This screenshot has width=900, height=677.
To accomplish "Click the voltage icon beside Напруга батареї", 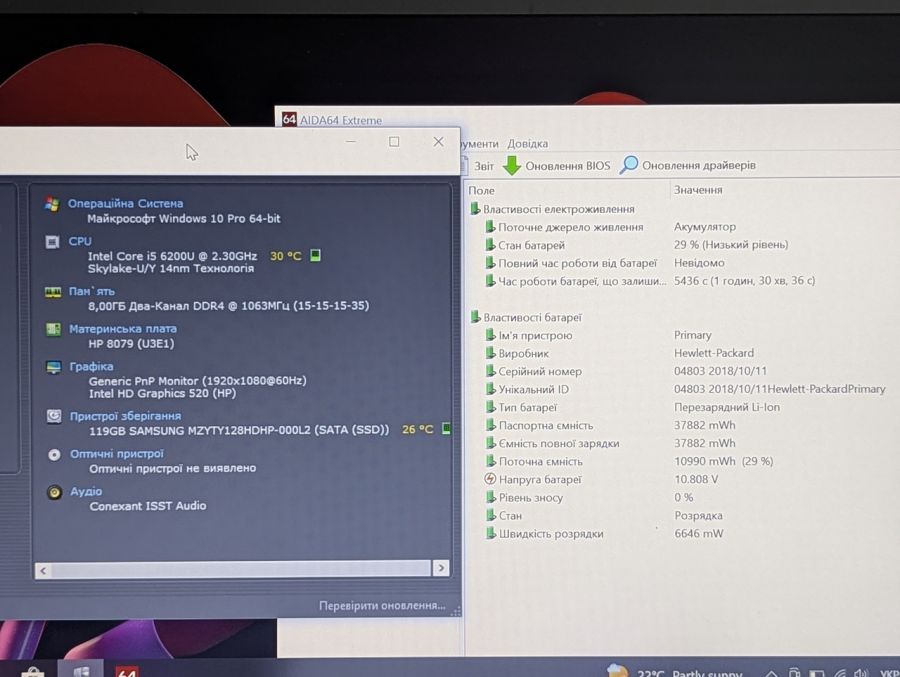I will click(490, 479).
